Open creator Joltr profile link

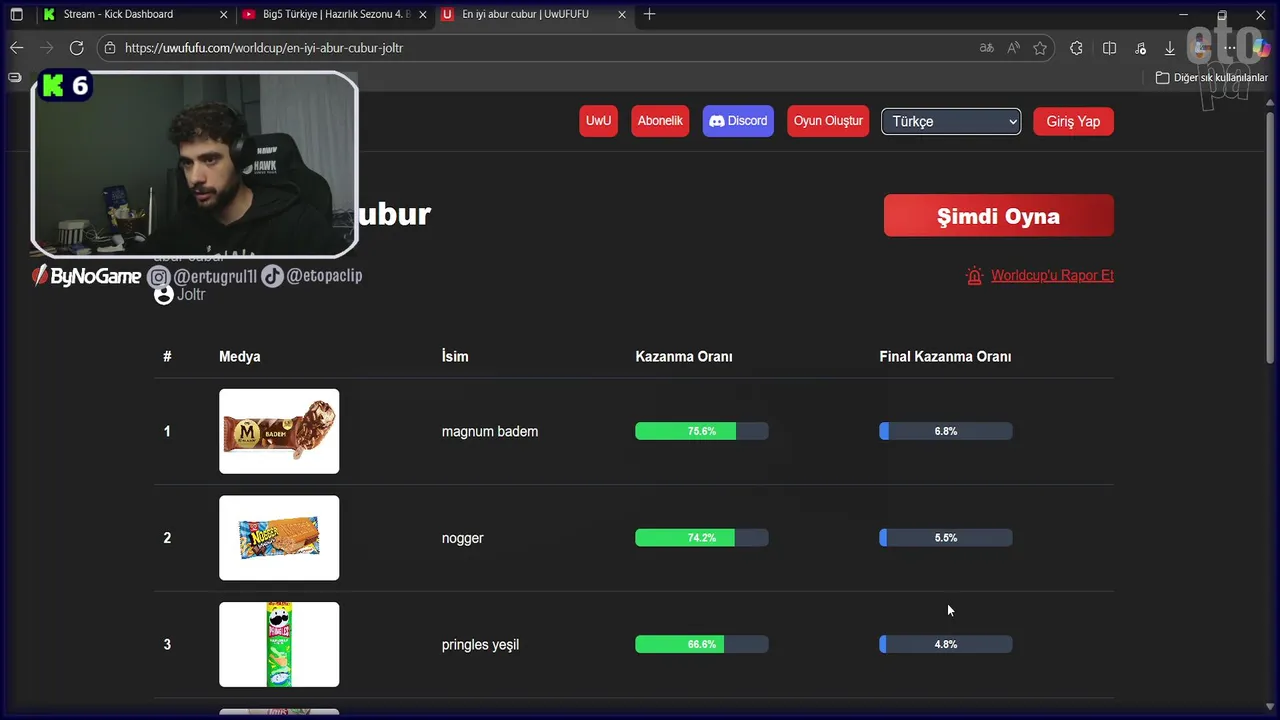pyautogui.click(x=191, y=295)
